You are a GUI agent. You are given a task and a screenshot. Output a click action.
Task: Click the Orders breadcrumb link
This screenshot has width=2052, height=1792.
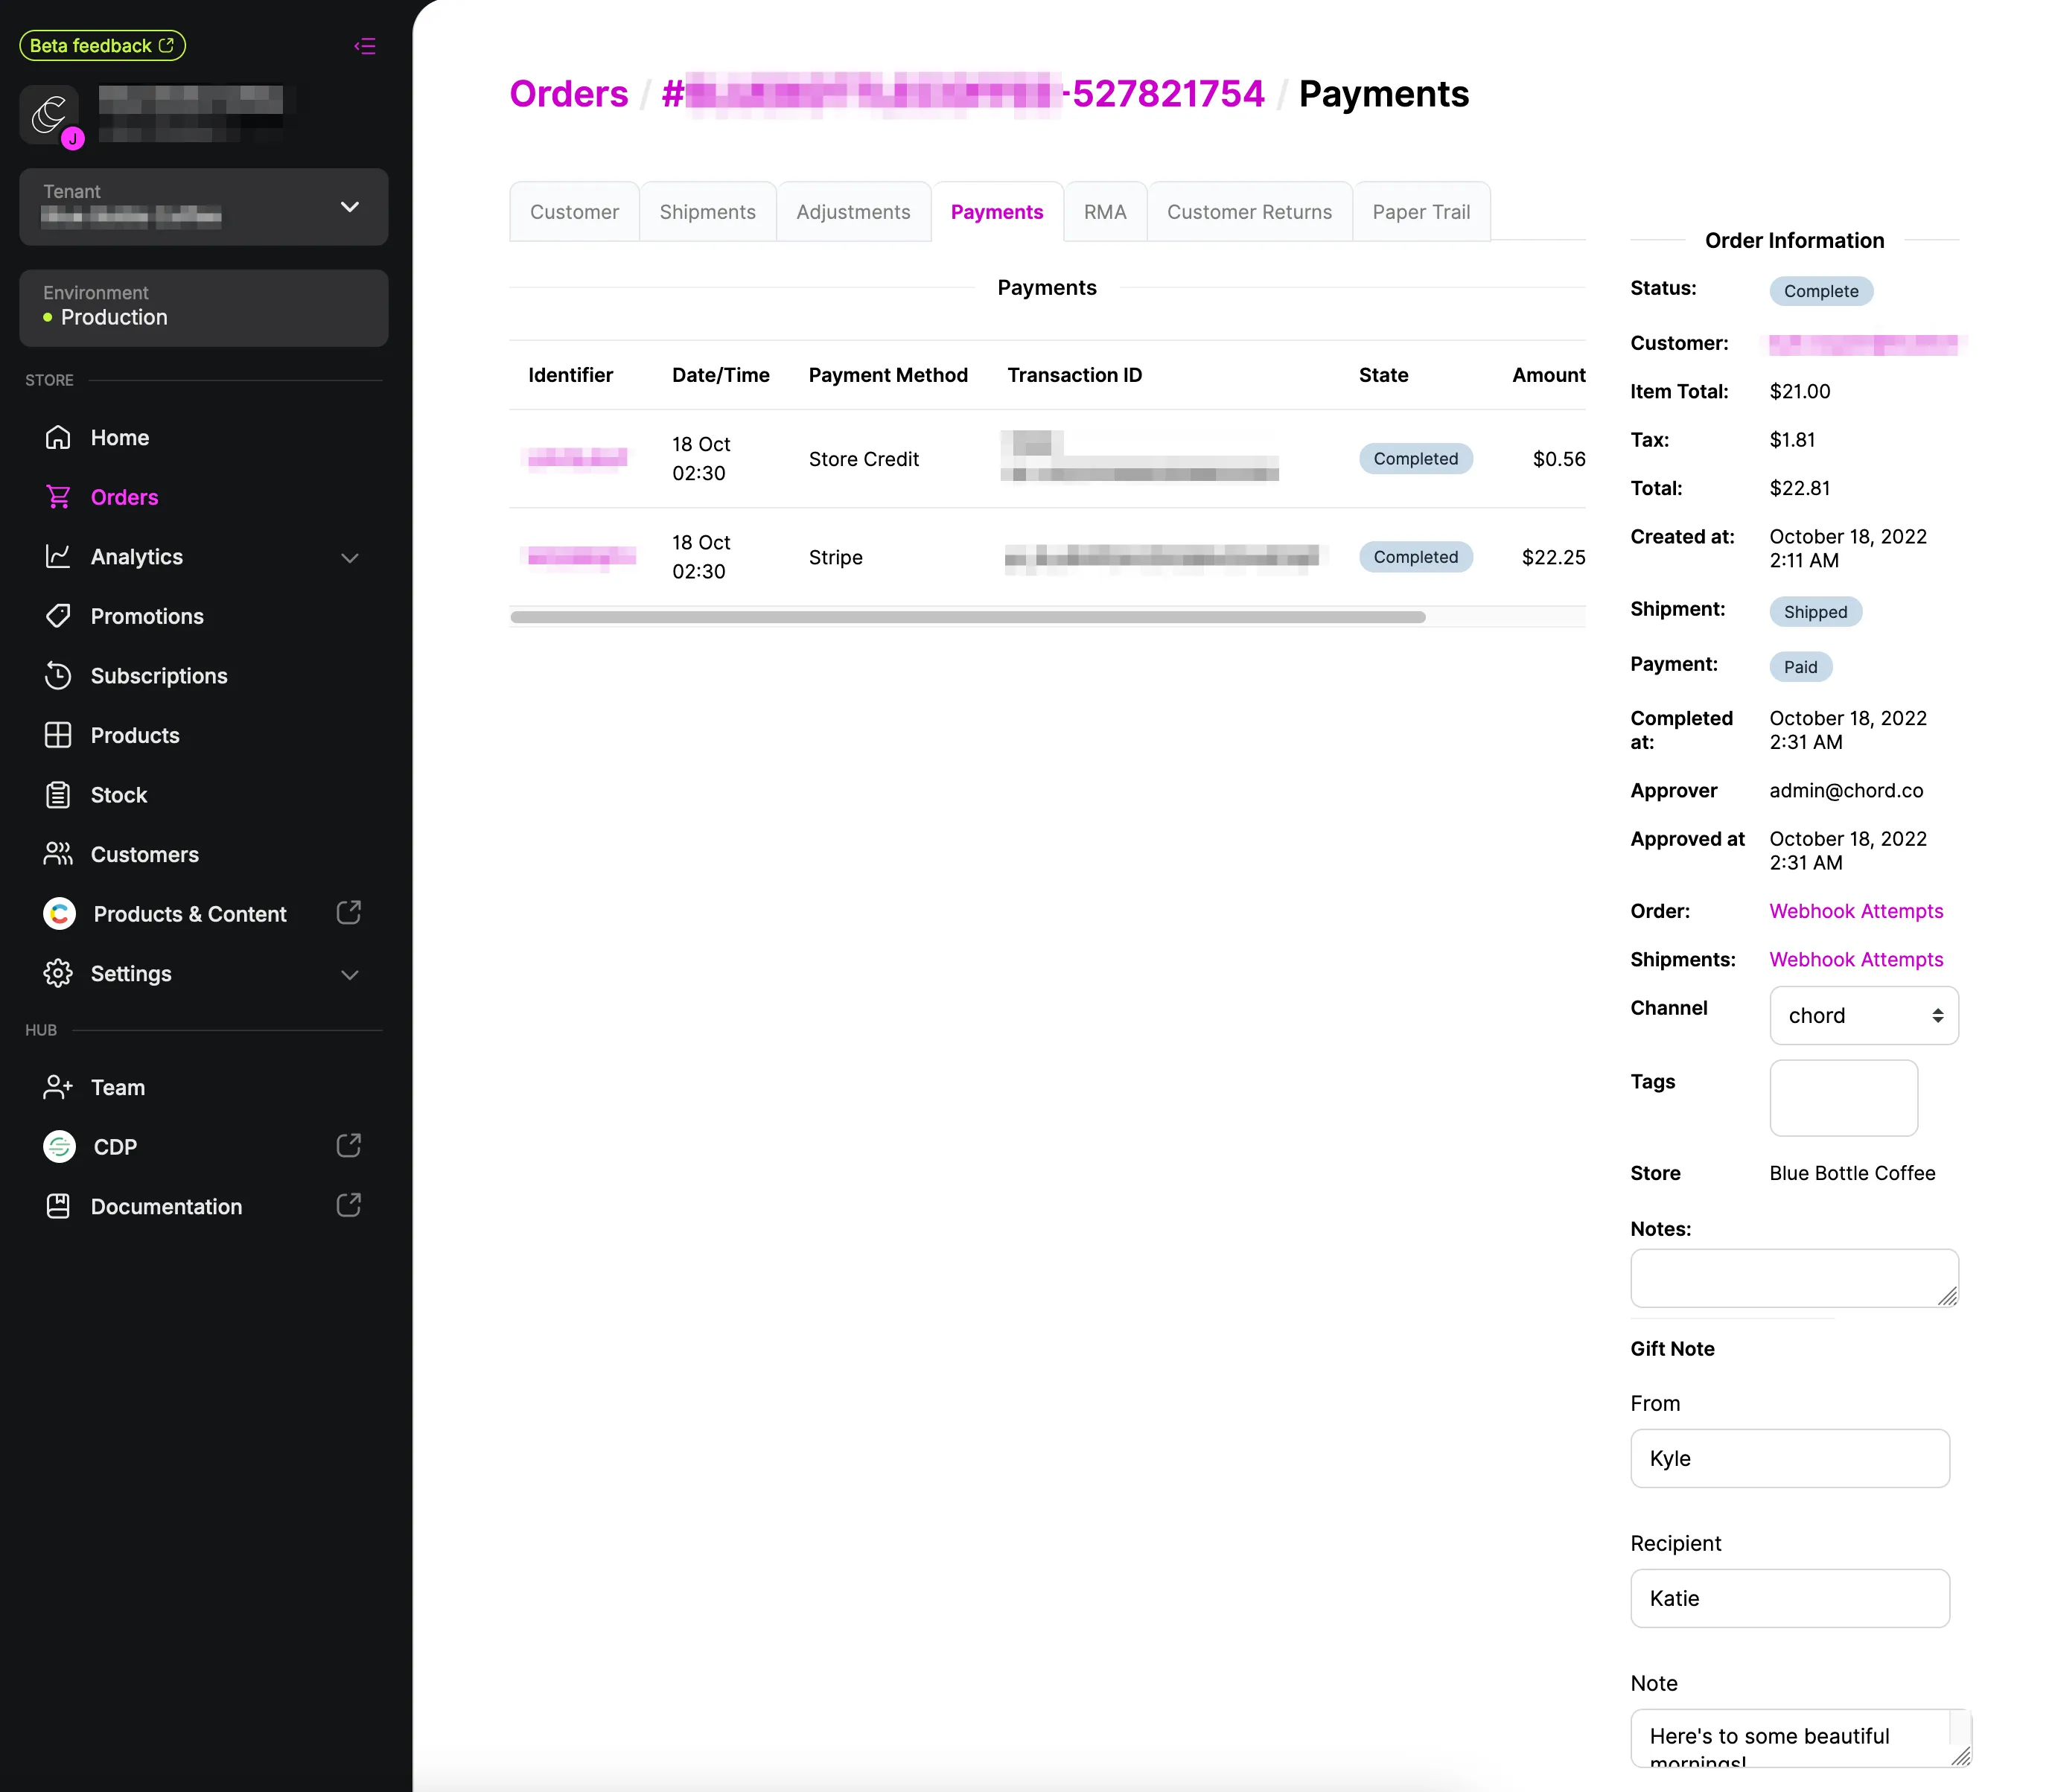click(x=569, y=94)
